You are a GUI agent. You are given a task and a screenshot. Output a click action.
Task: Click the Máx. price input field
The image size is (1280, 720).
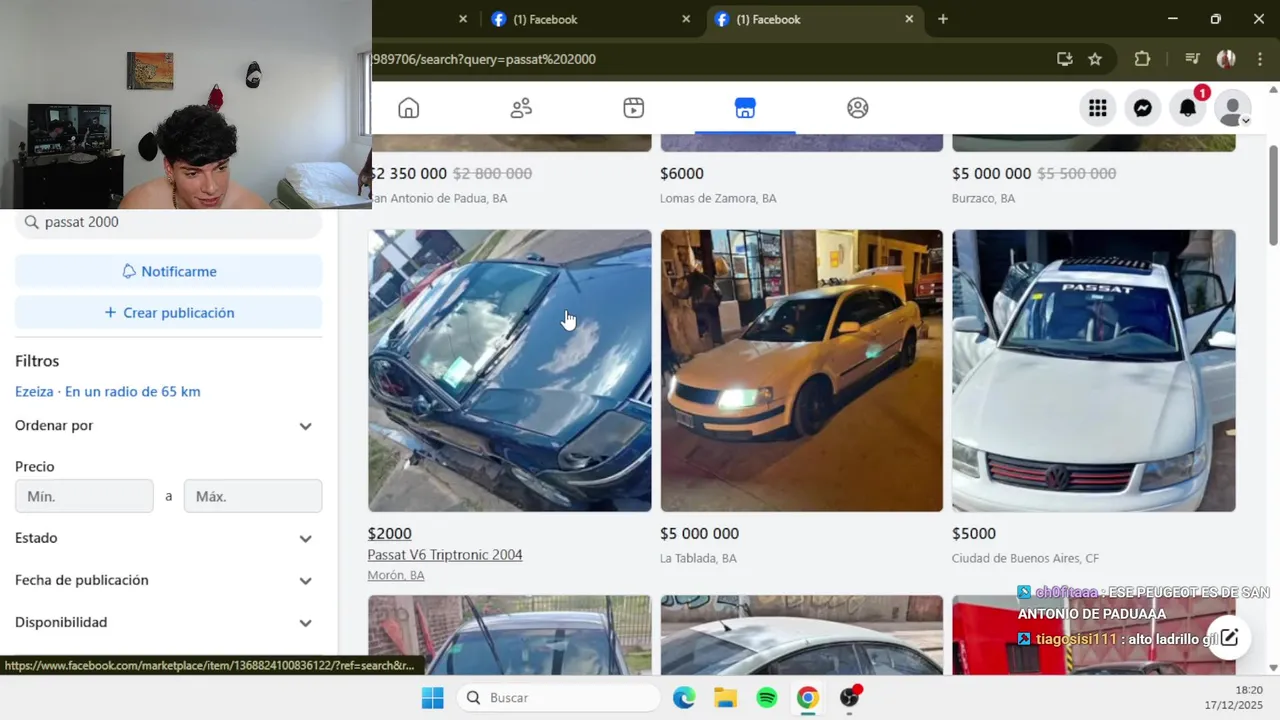tap(253, 496)
